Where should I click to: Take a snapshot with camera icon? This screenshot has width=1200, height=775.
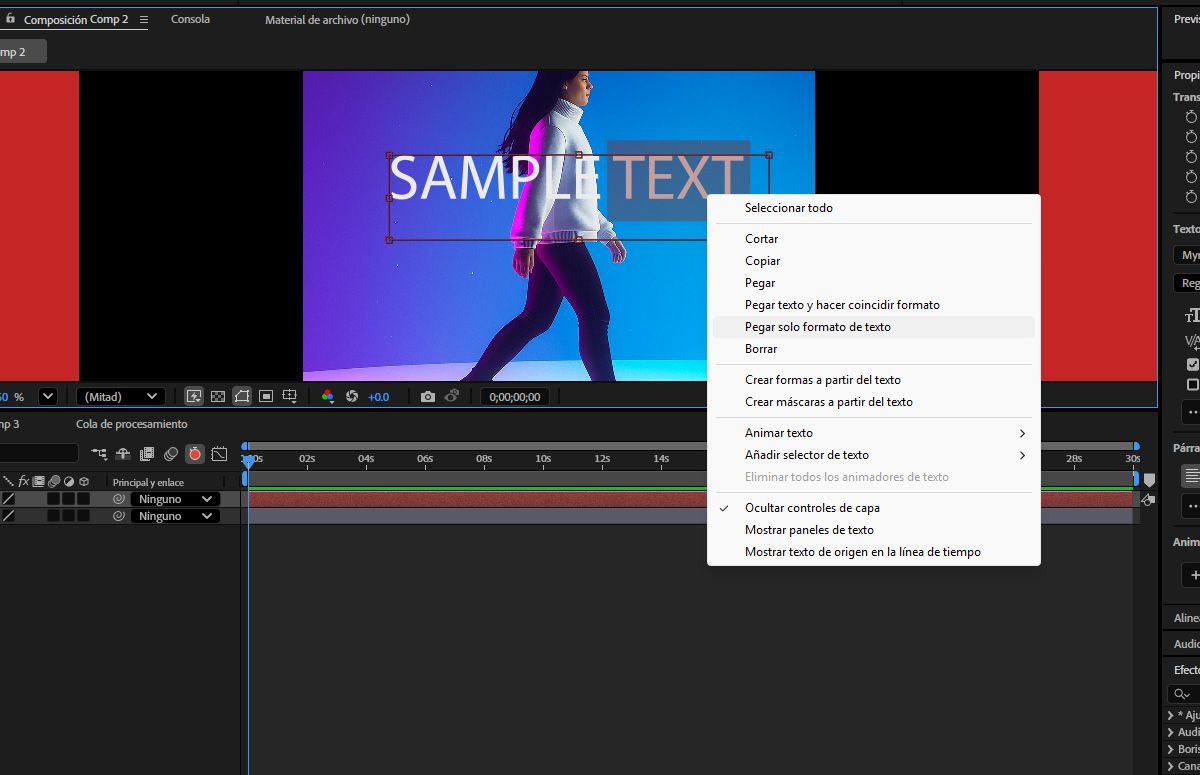click(428, 396)
